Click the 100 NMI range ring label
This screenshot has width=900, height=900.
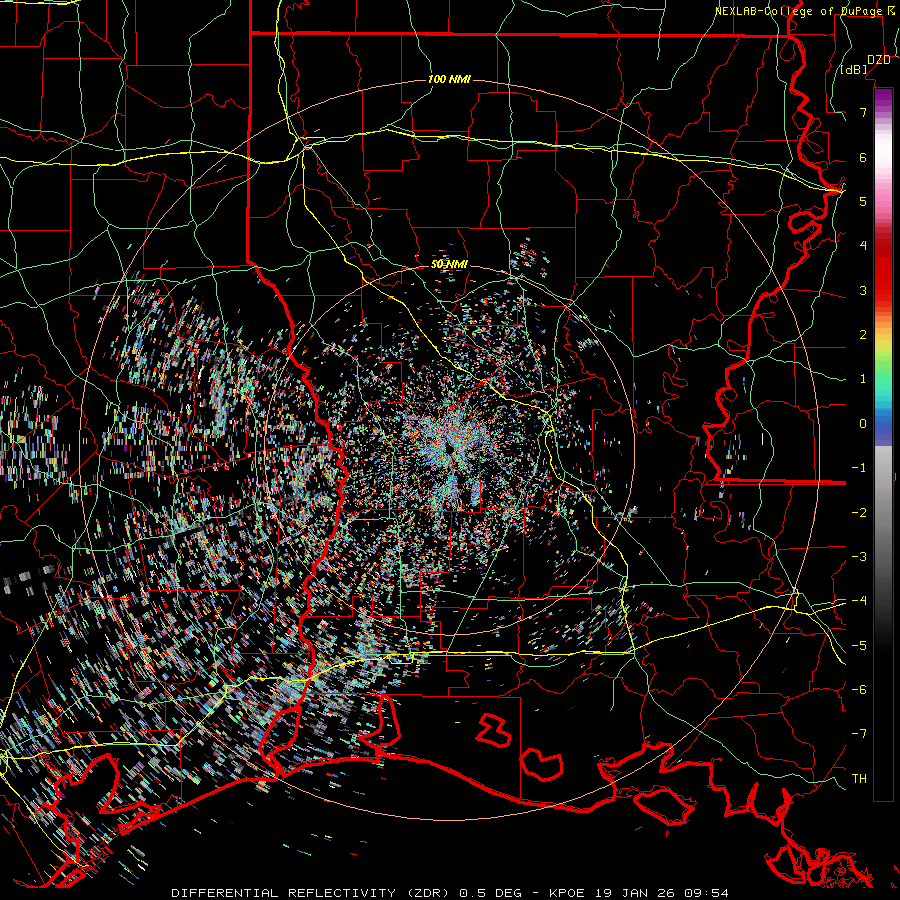tap(449, 79)
